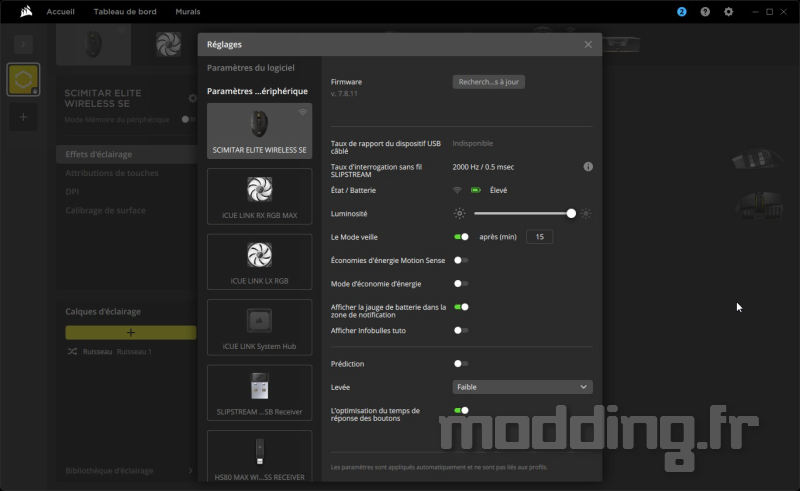
Task: Click the firmware version v. 7.8.11 text
Action: click(344, 94)
